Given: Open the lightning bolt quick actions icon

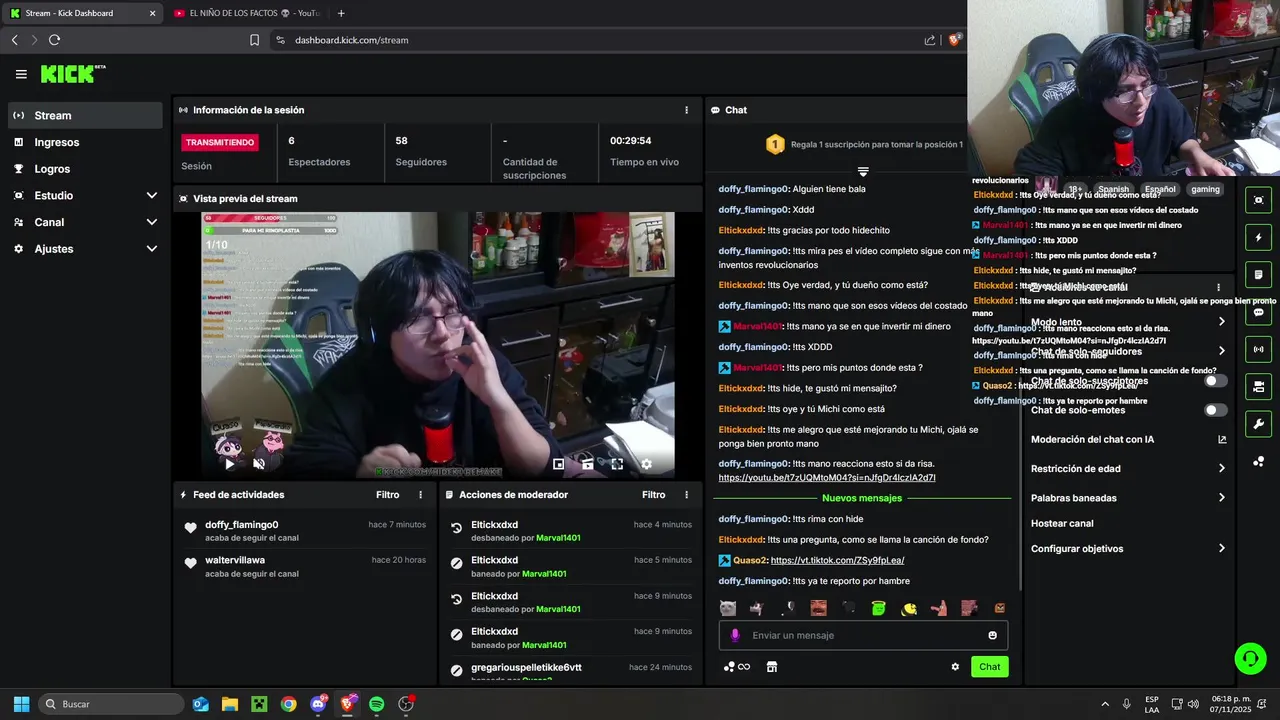Looking at the screenshot, I should pyautogui.click(x=1258, y=237).
